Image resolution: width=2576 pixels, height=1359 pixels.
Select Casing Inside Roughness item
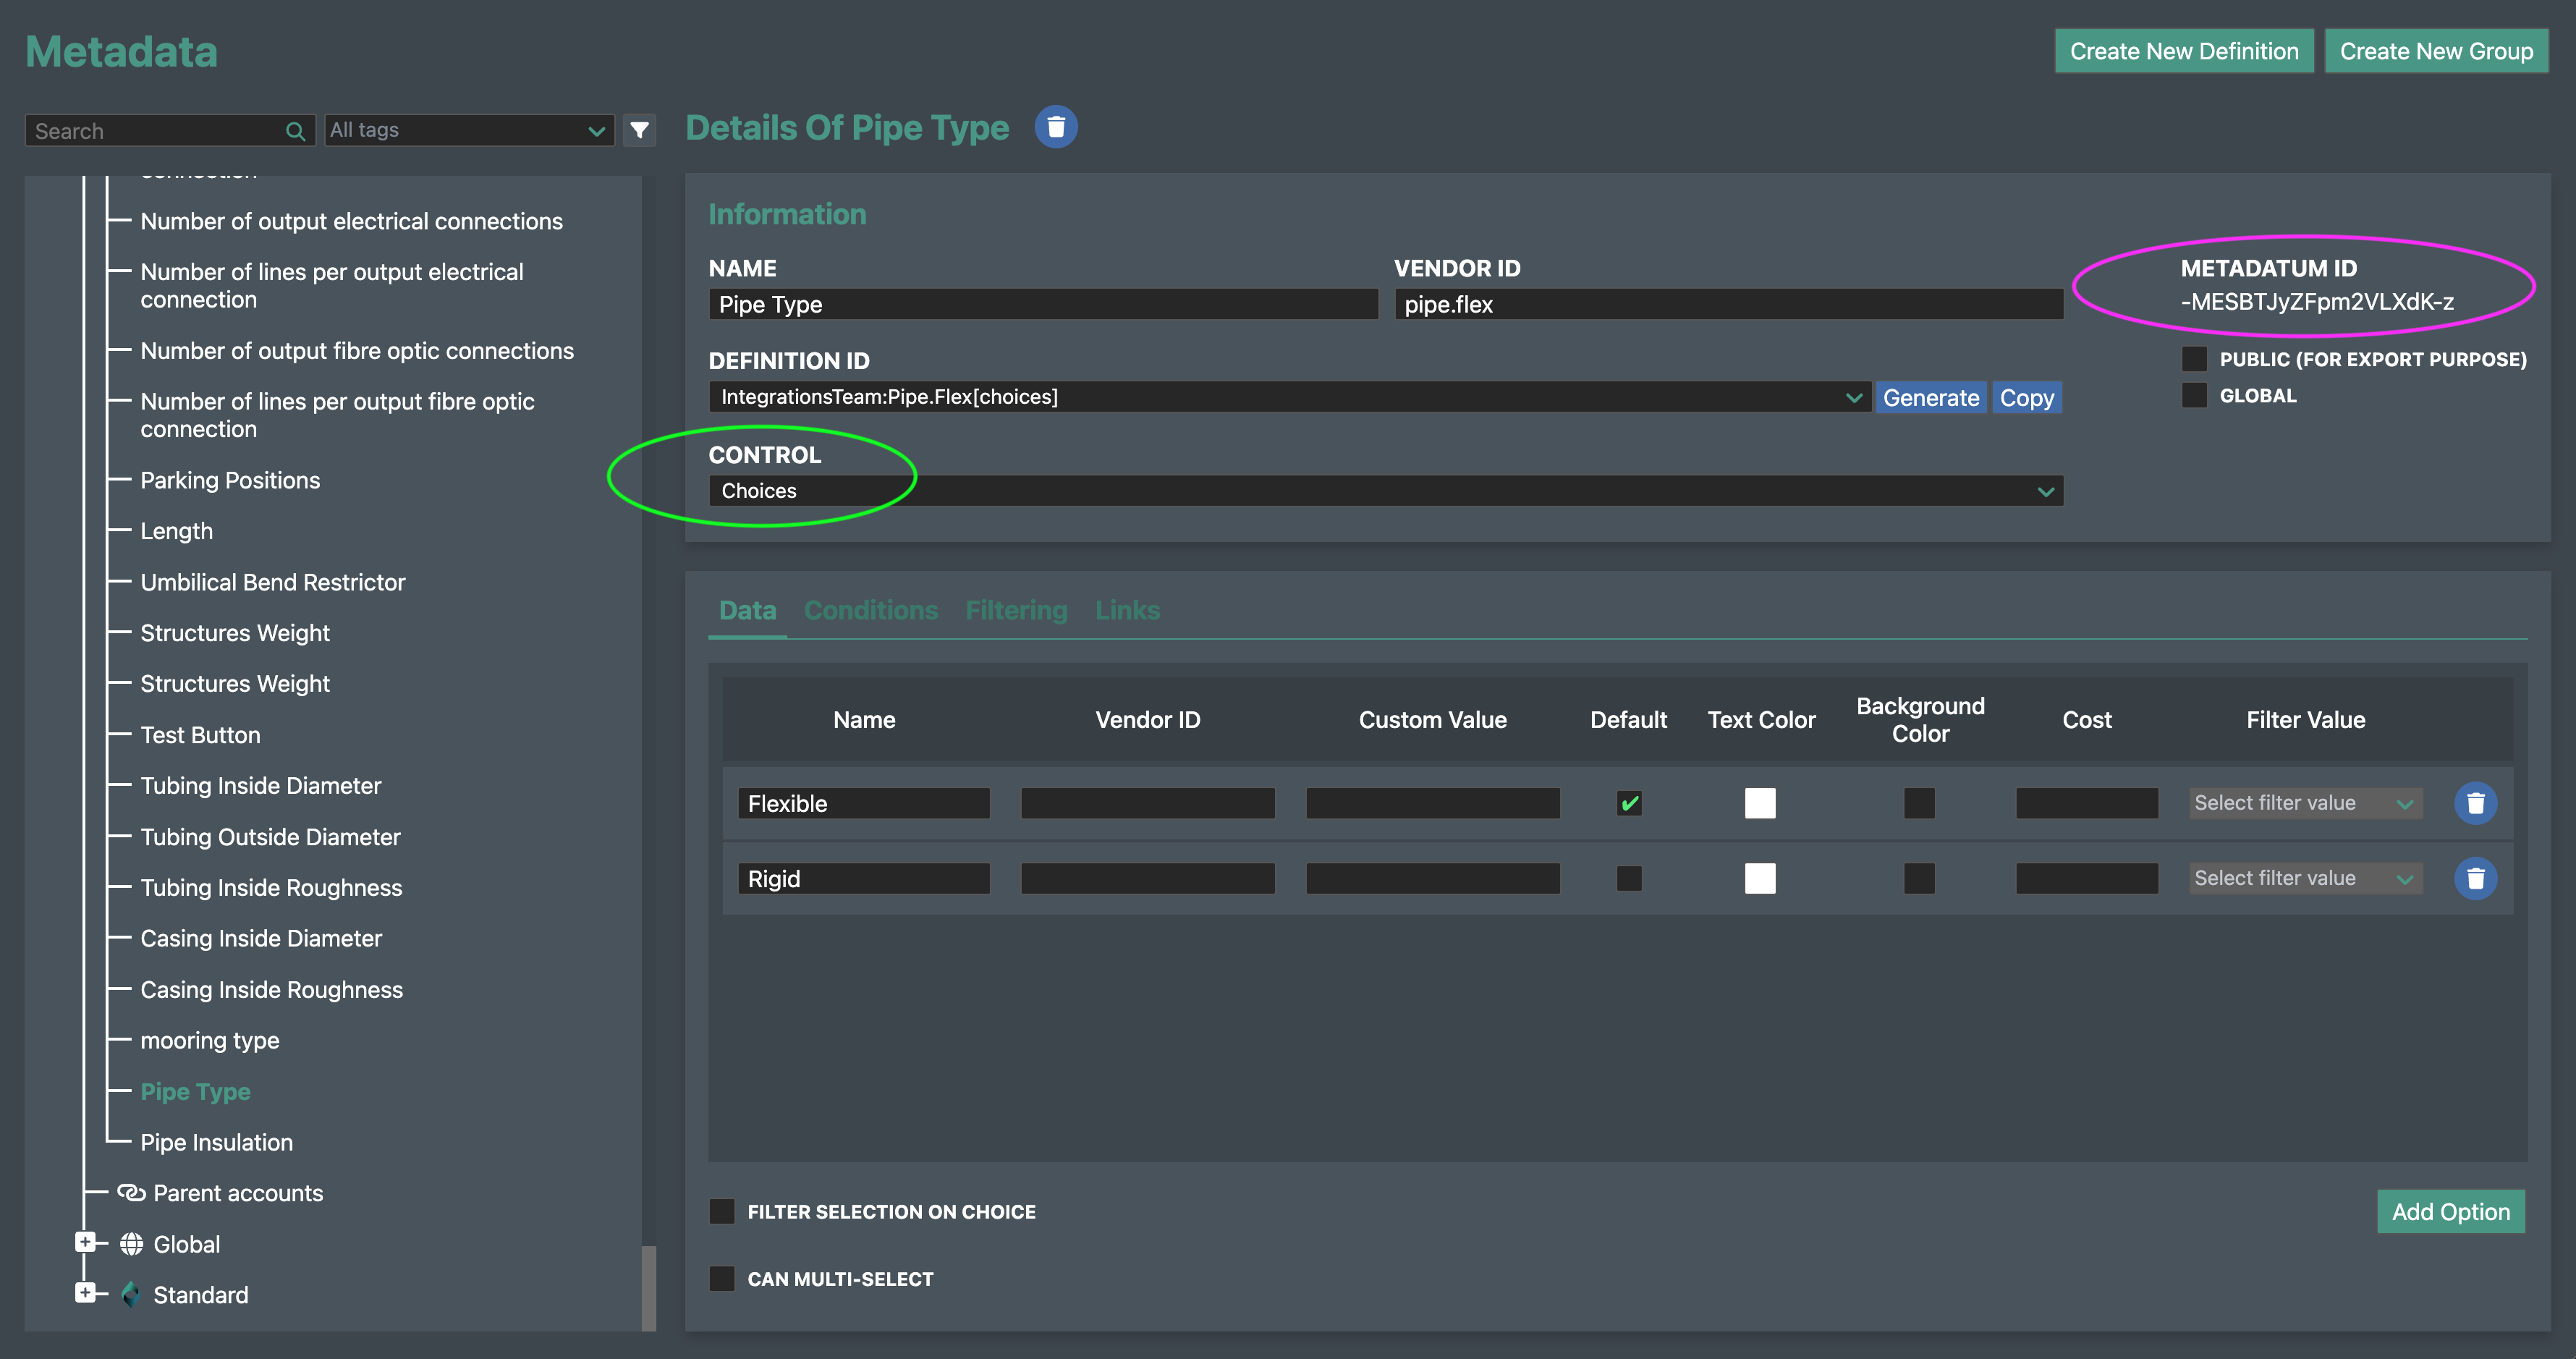point(271,990)
